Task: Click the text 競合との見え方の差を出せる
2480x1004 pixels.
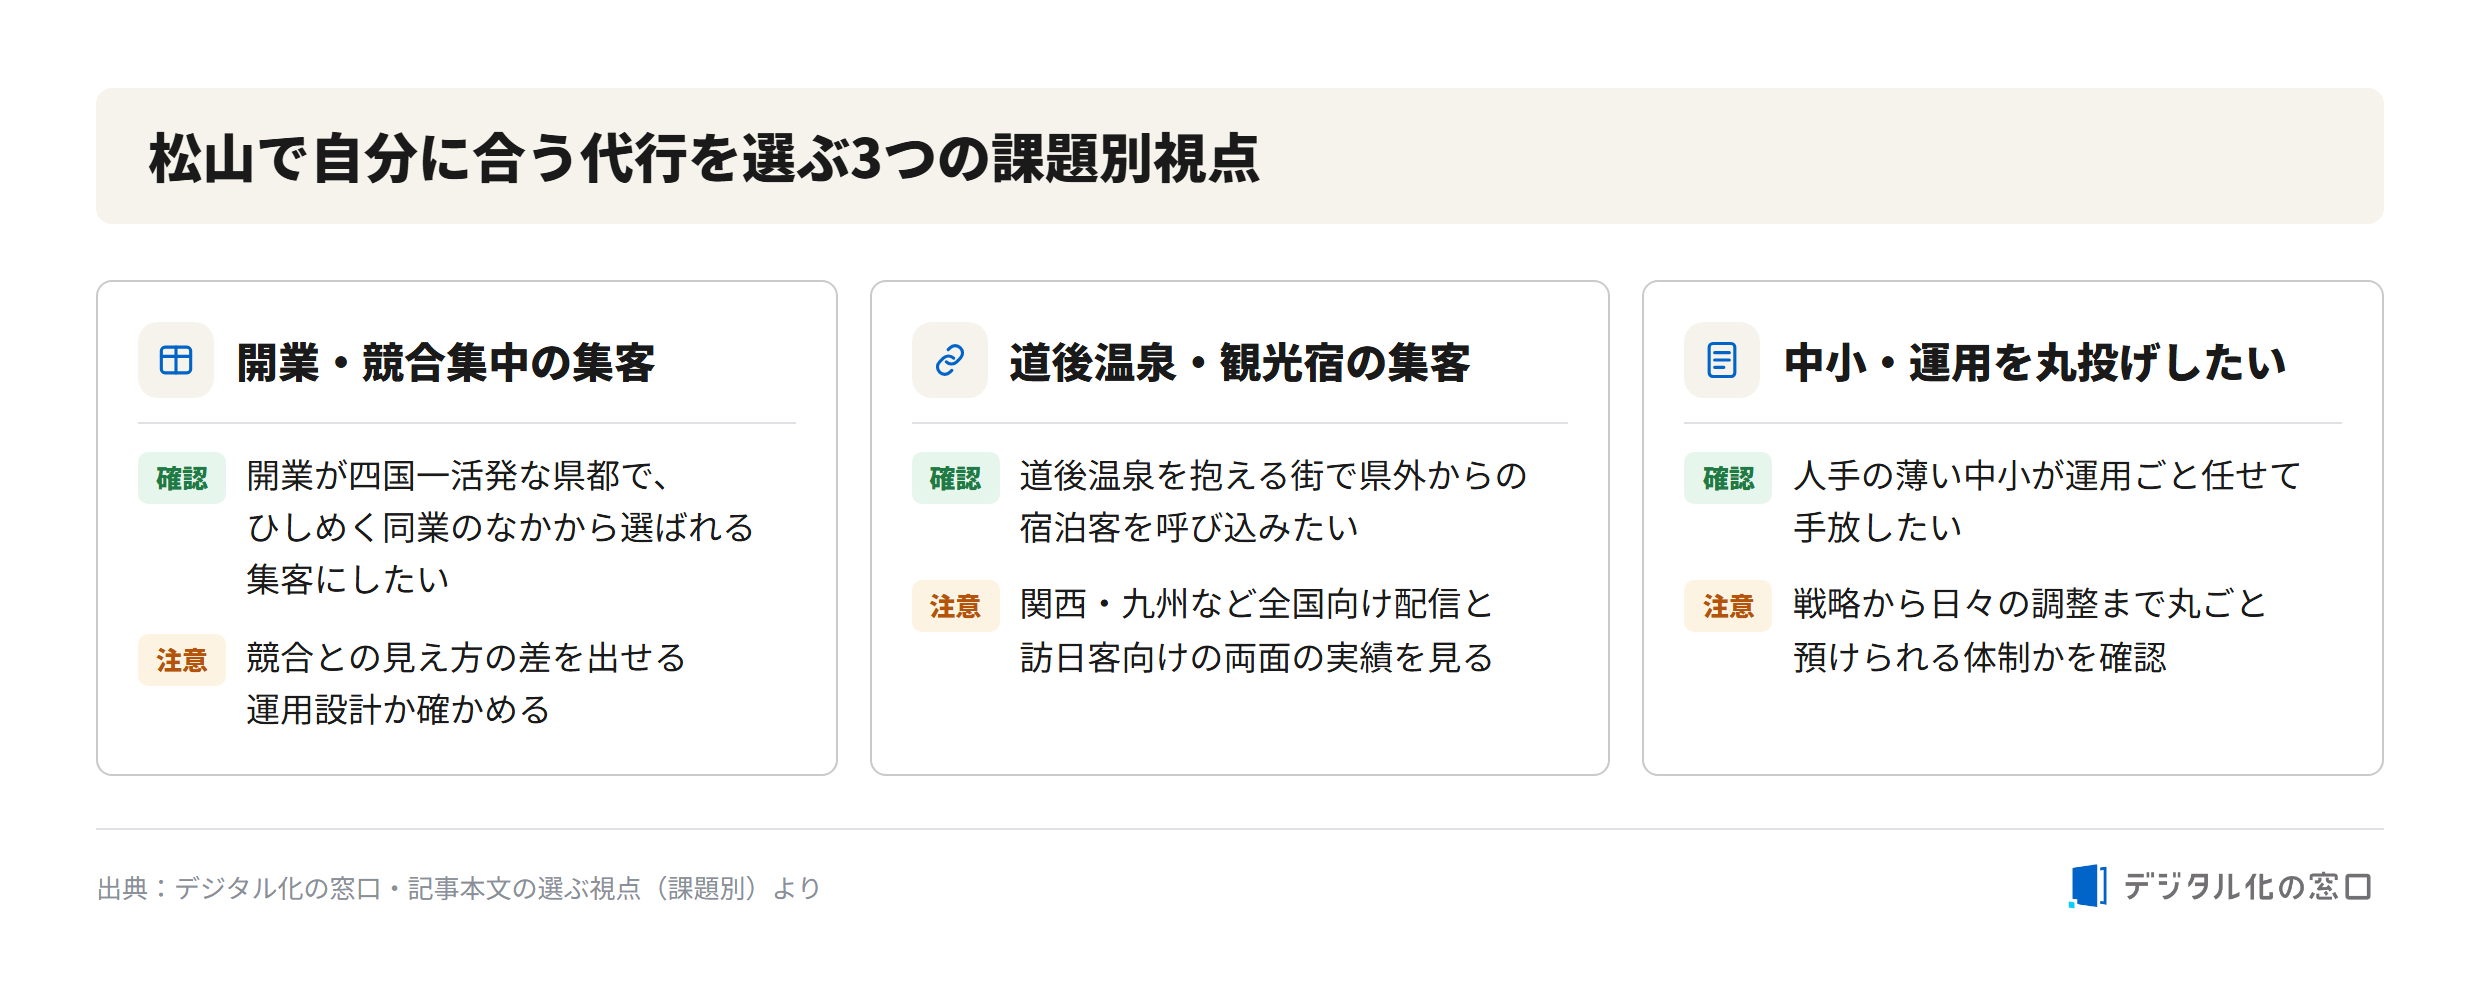Action: tap(466, 658)
